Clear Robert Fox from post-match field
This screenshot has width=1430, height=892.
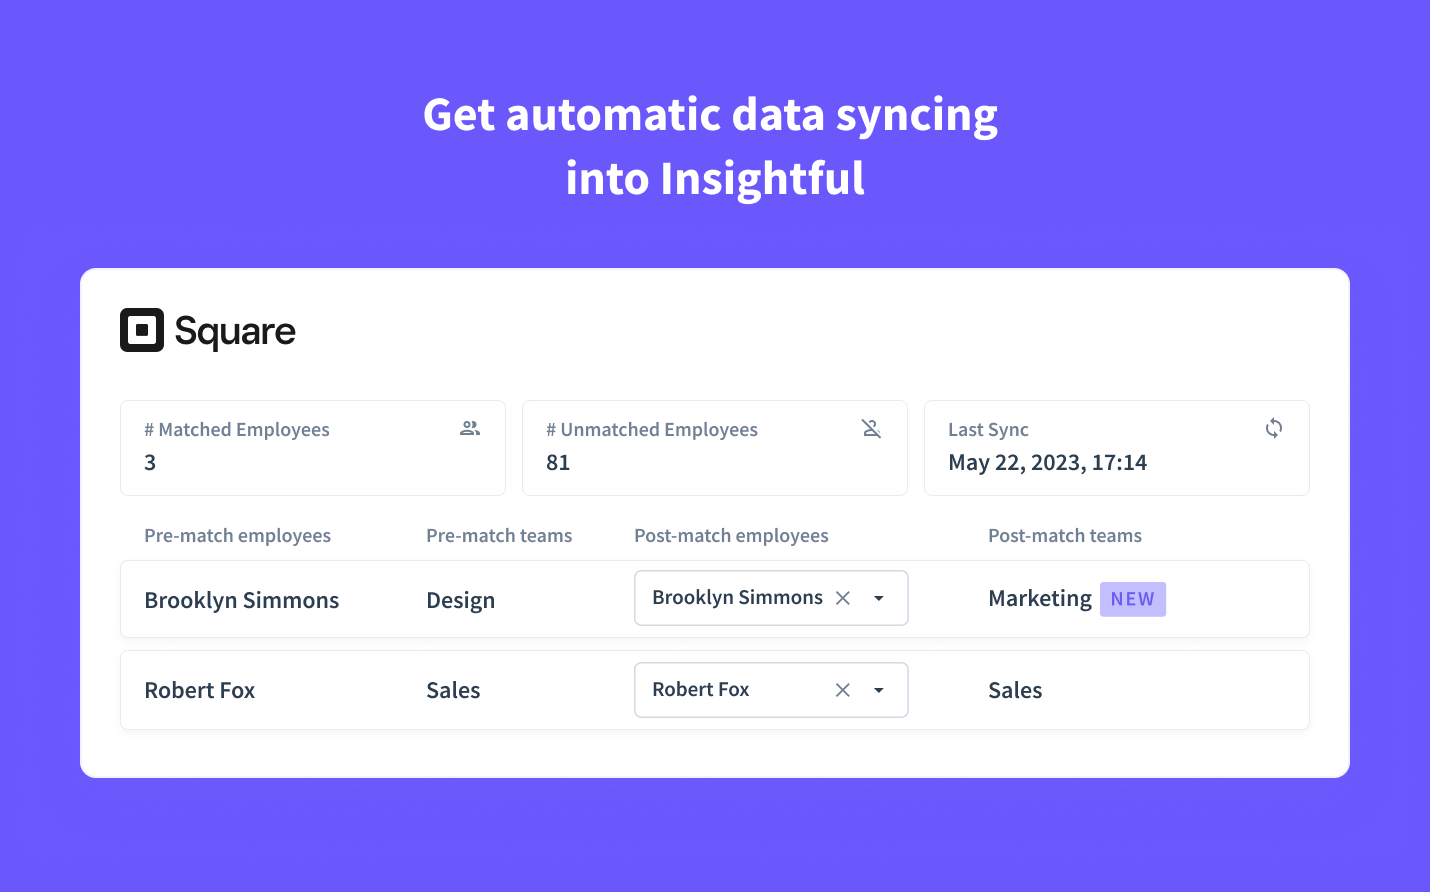(x=842, y=689)
